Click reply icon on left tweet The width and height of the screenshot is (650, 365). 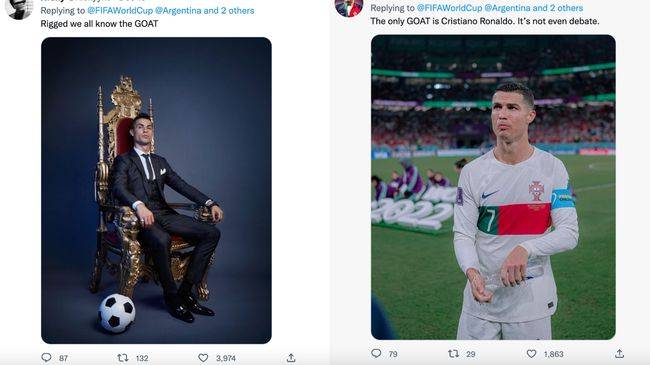point(46,358)
